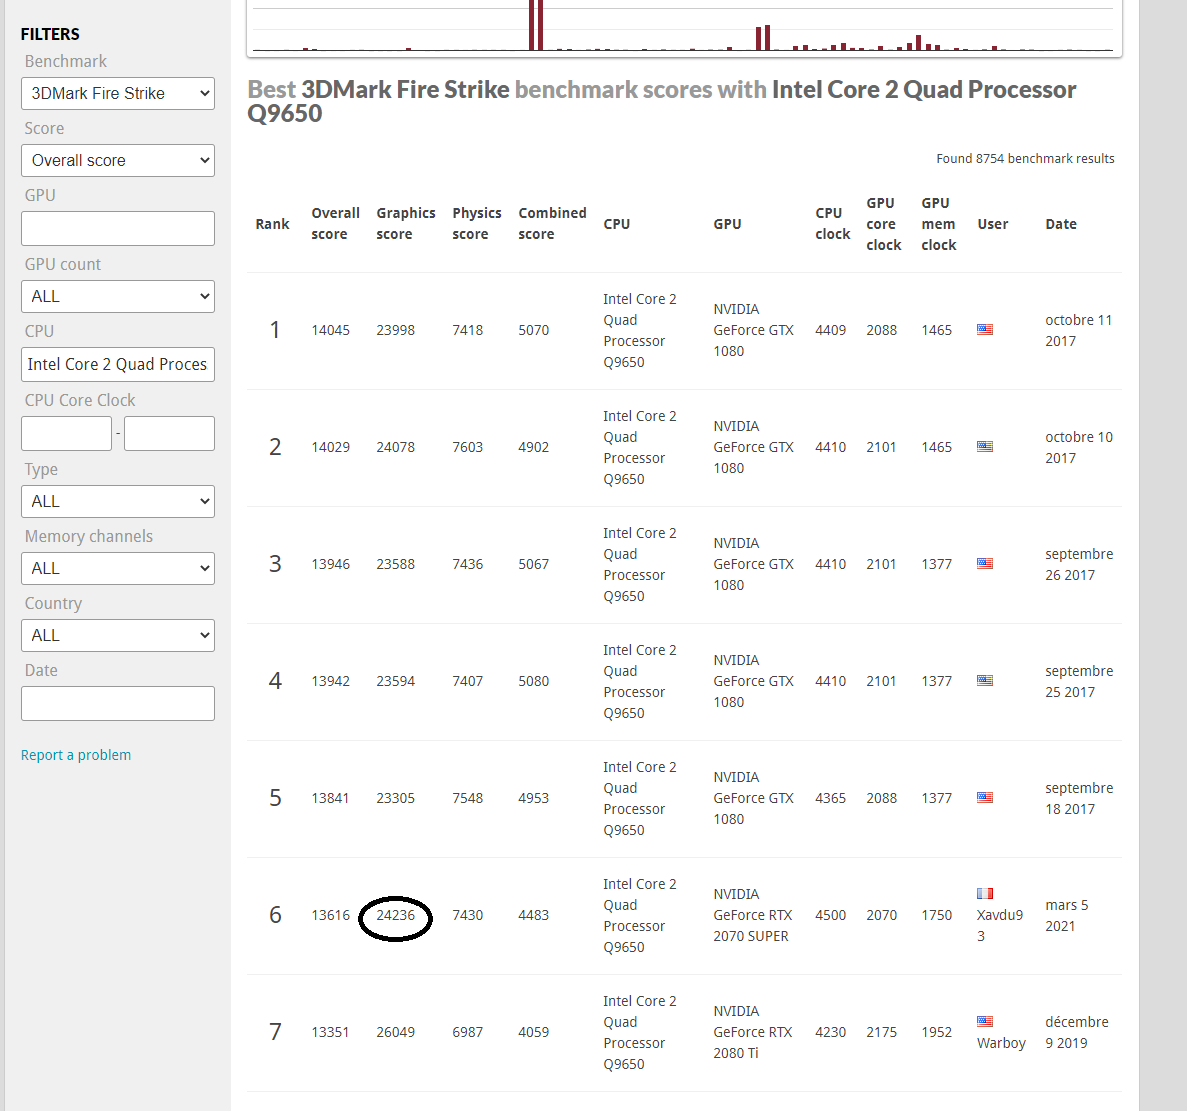Screen dimensions: 1187x1111
Task: Click the Graphics score column header
Action: (x=406, y=224)
